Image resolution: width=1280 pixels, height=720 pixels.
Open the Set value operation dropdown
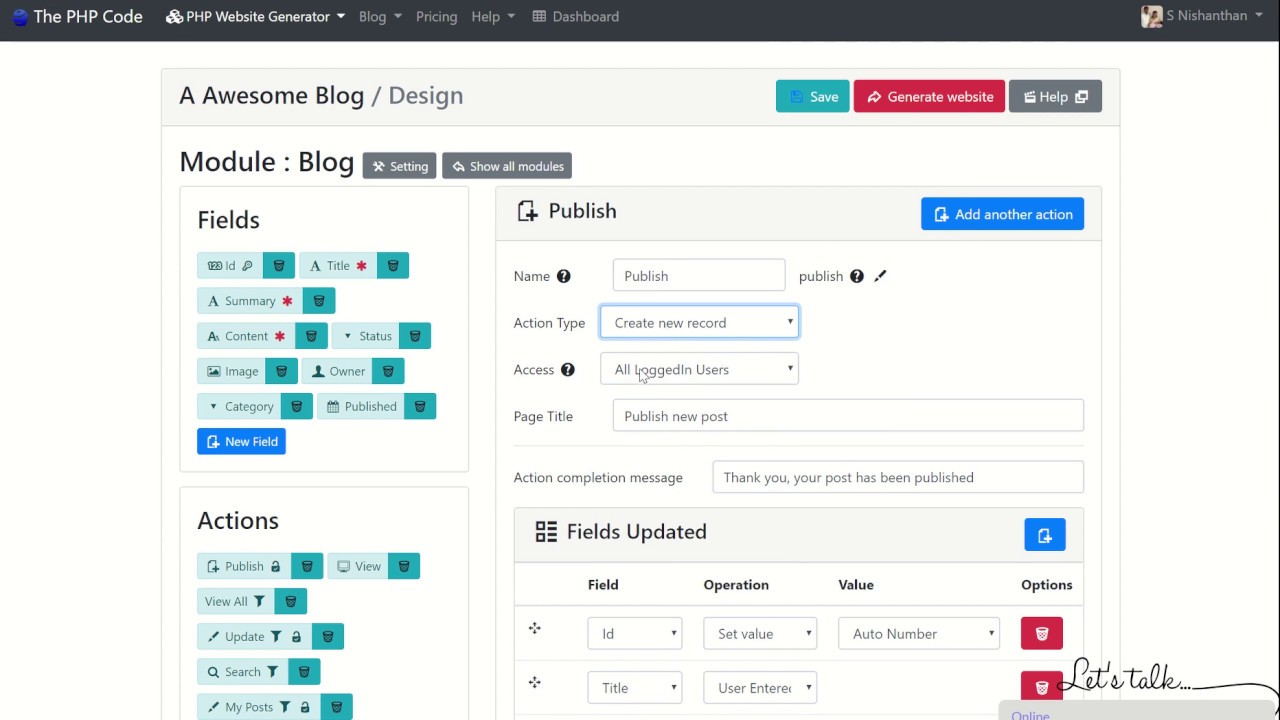tap(760, 634)
